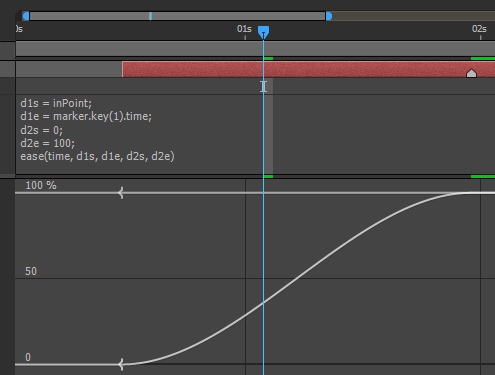Click the 0 graph value label
The height and width of the screenshot is (375, 495).
pyautogui.click(x=28, y=357)
